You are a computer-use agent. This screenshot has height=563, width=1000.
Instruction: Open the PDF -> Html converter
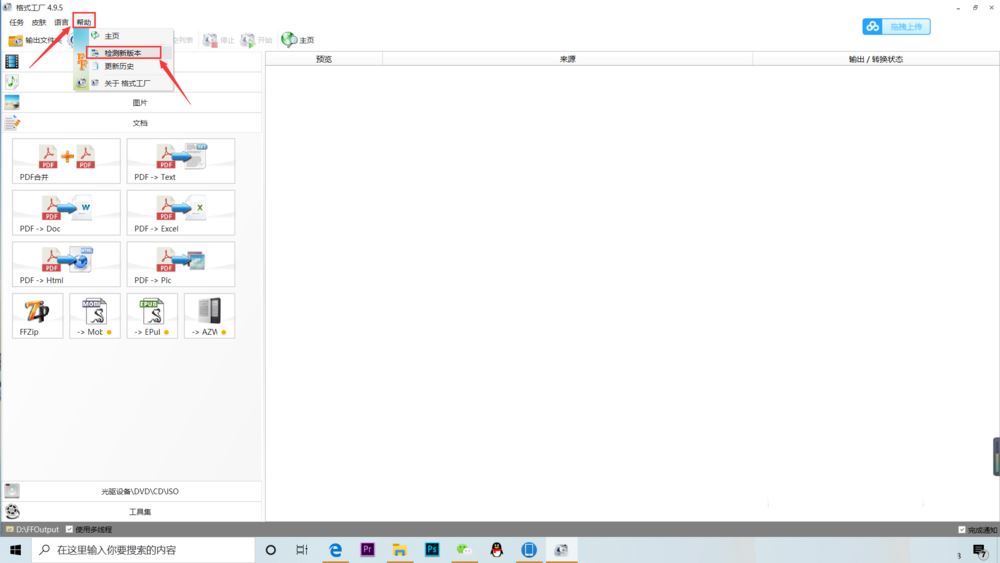(x=66, y=265)
